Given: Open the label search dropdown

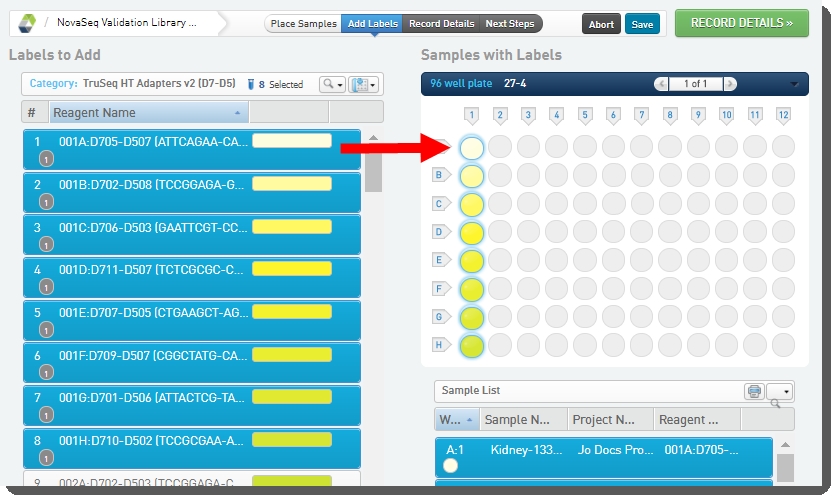Looking at the screenshot, I should pos(332,85).
